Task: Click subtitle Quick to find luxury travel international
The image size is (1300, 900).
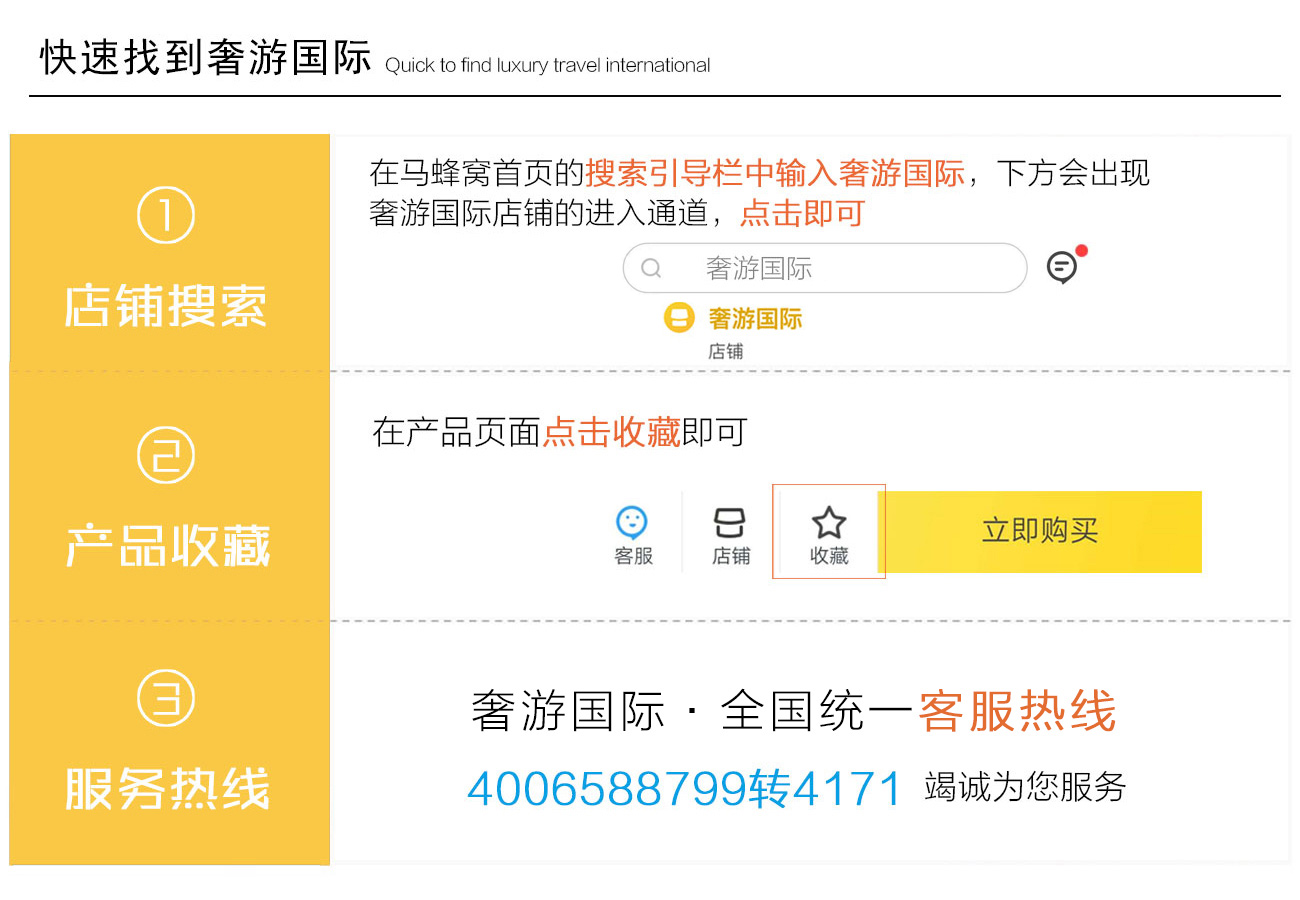Action: 548,66
